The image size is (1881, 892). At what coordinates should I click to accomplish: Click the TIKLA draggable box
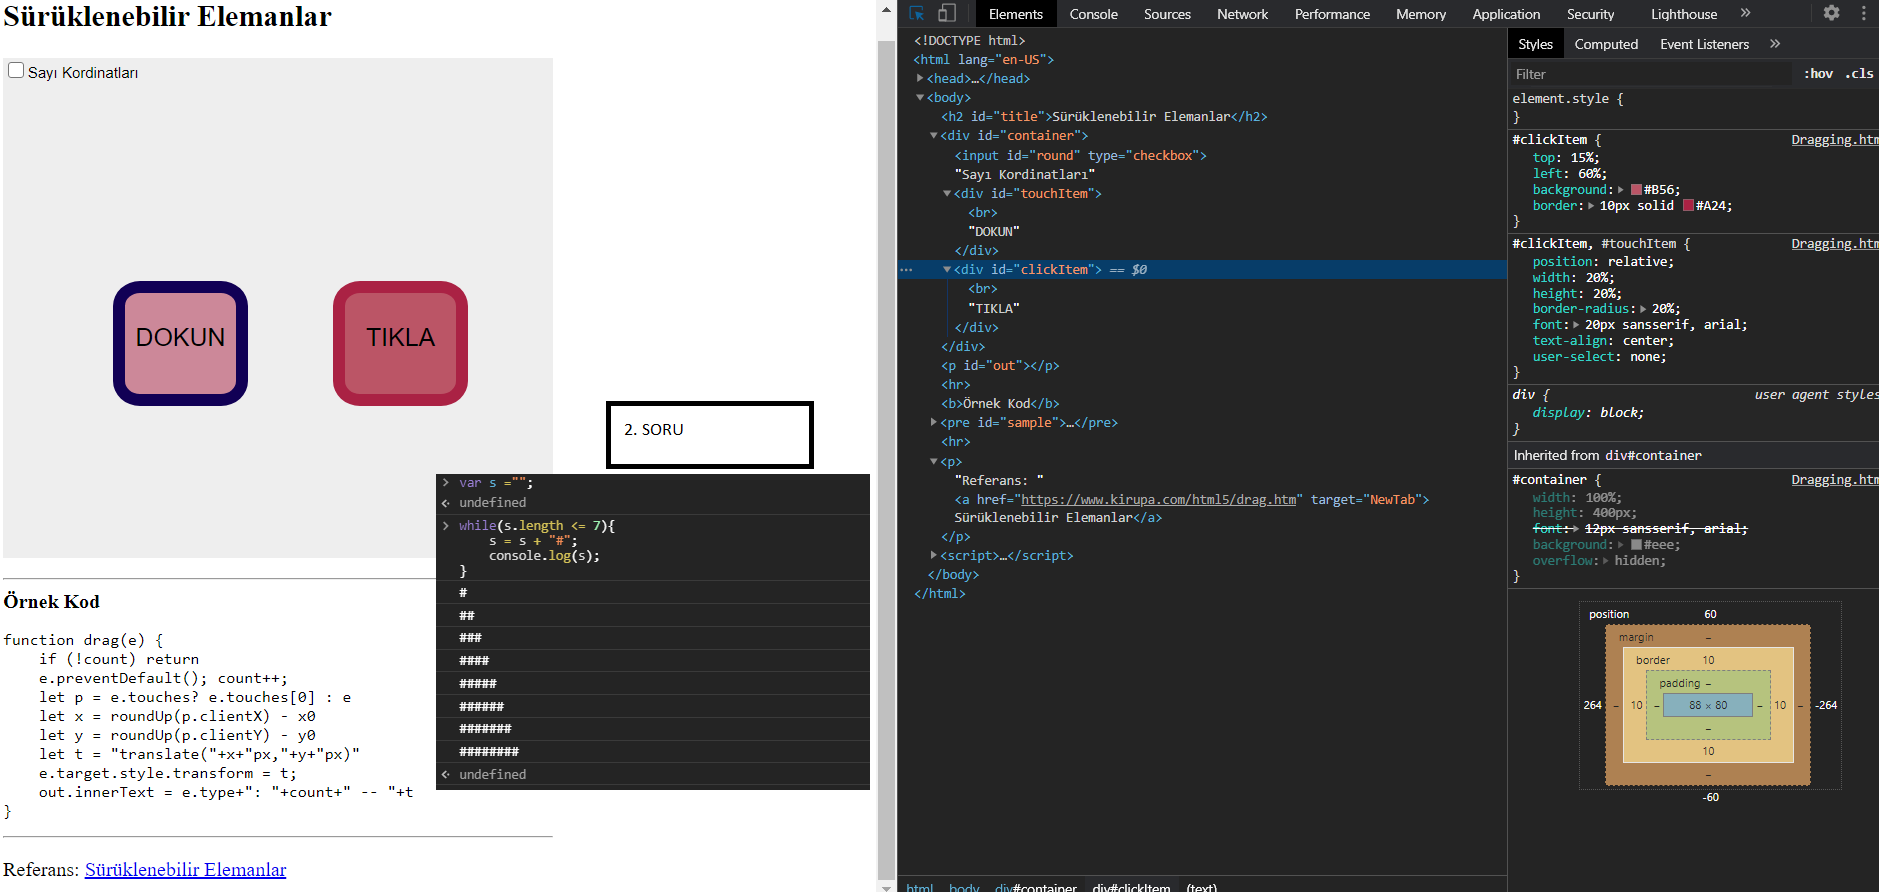pos(400,343)
